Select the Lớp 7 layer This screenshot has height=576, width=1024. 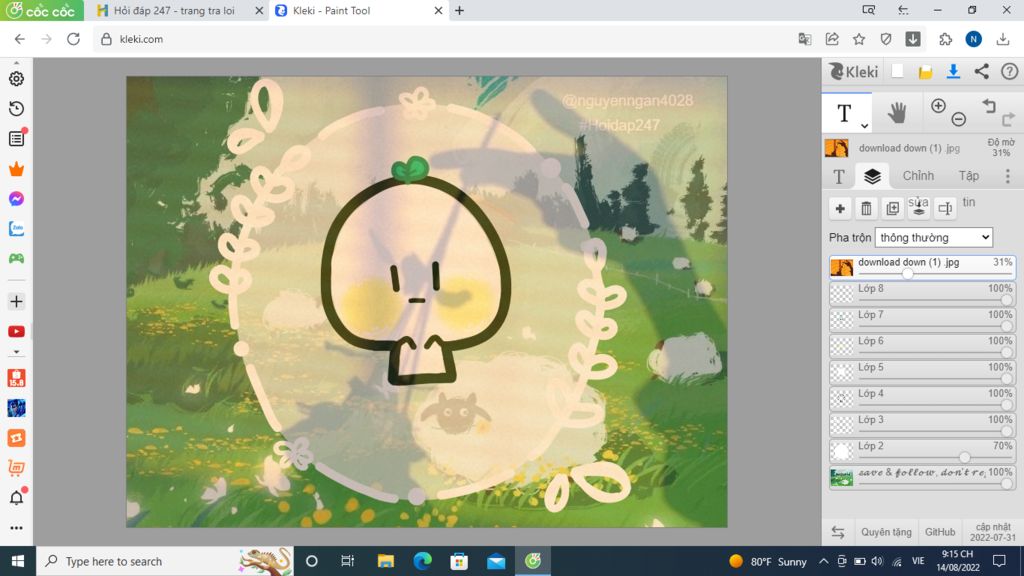click(922, 320)
